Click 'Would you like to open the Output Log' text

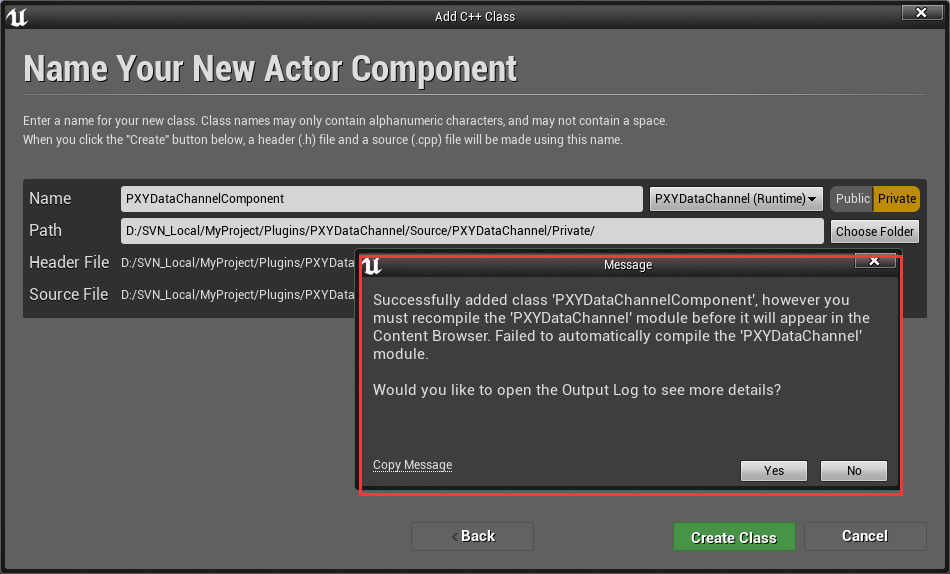577,390
